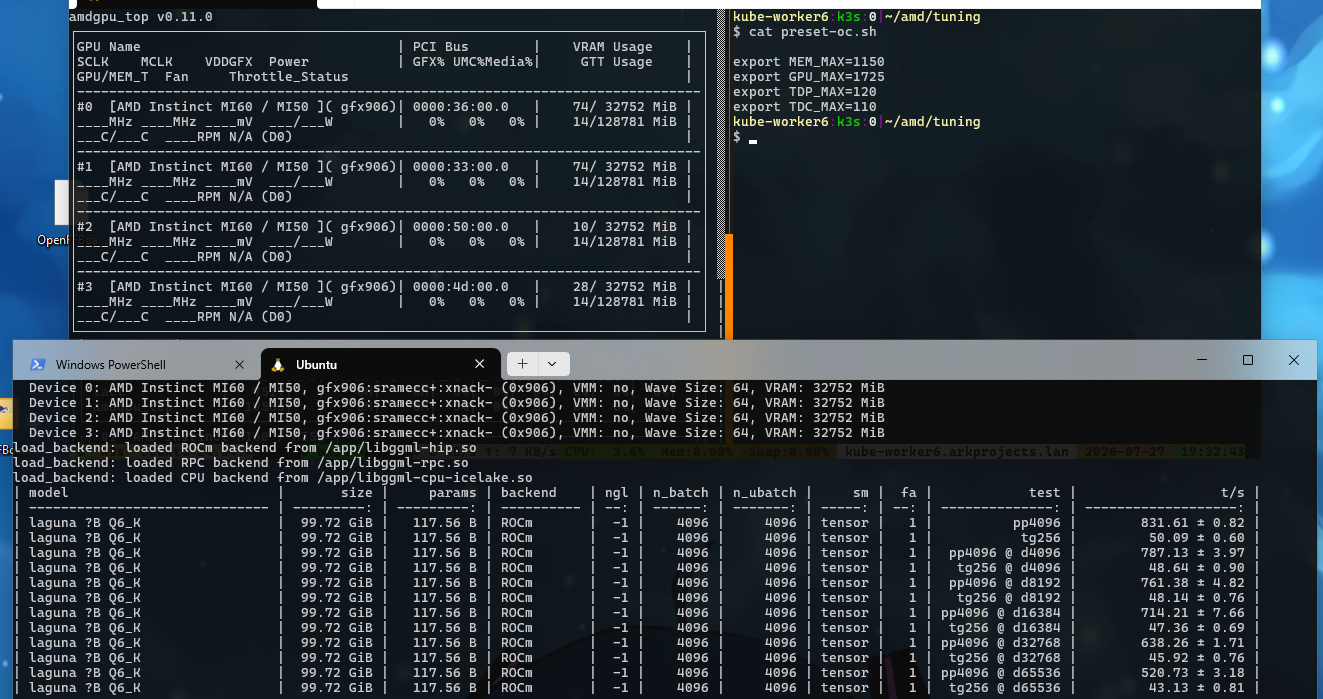This screenshot has width=1323, height=699.
Task: Click the result '831.61 ± 0.82'
Action: [x=1193, y=523]
